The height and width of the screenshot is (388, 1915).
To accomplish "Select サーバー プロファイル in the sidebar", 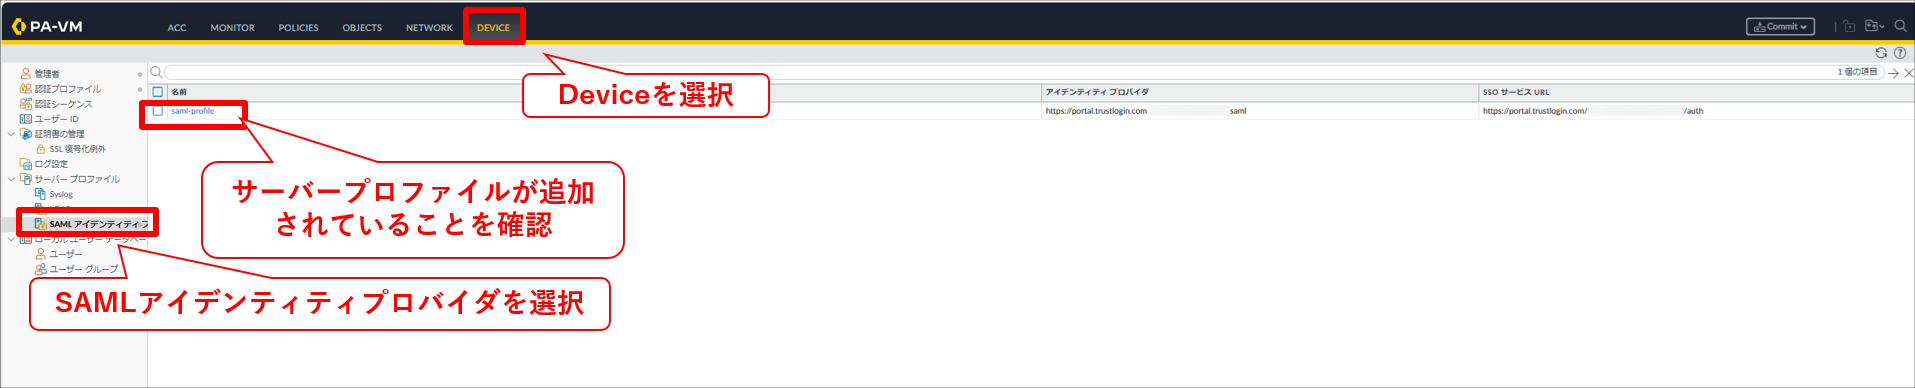I will coord(77,179).
